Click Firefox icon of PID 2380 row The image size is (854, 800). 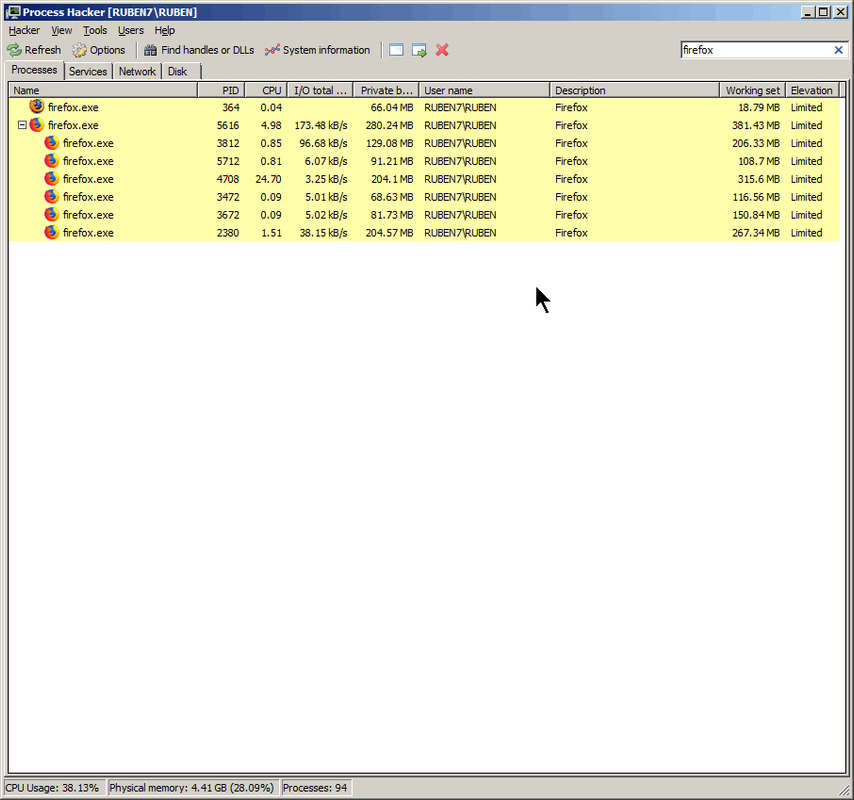tap(52, 233)
